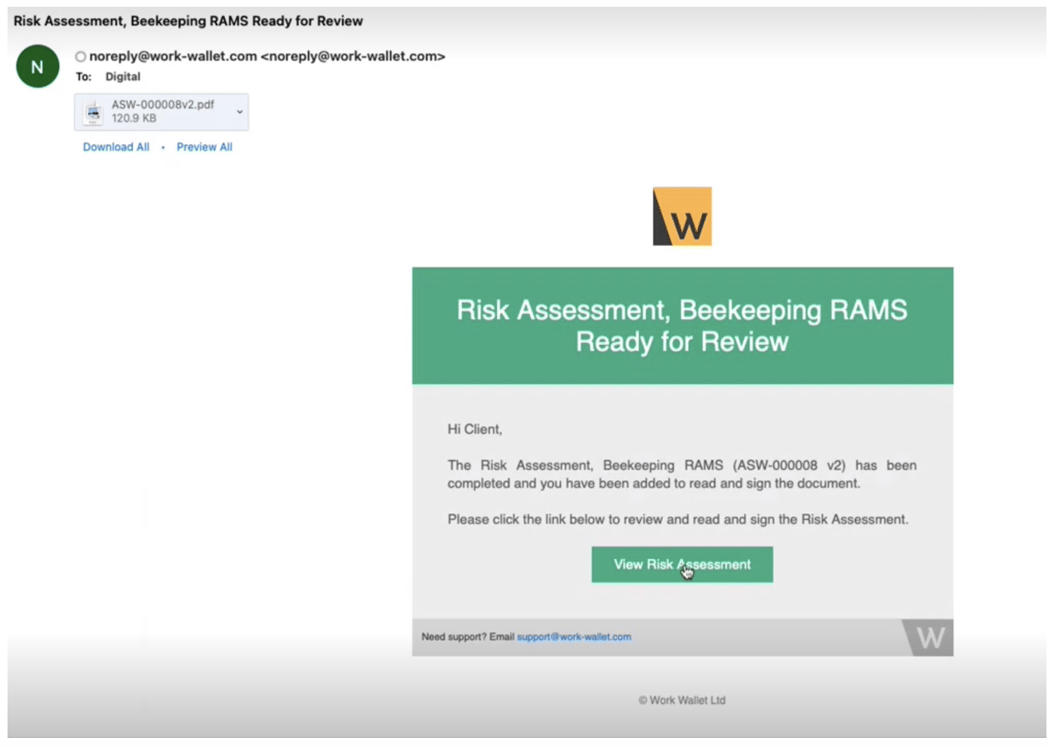Click the Work Wallet Ltd copyright text

coord(681,701)
